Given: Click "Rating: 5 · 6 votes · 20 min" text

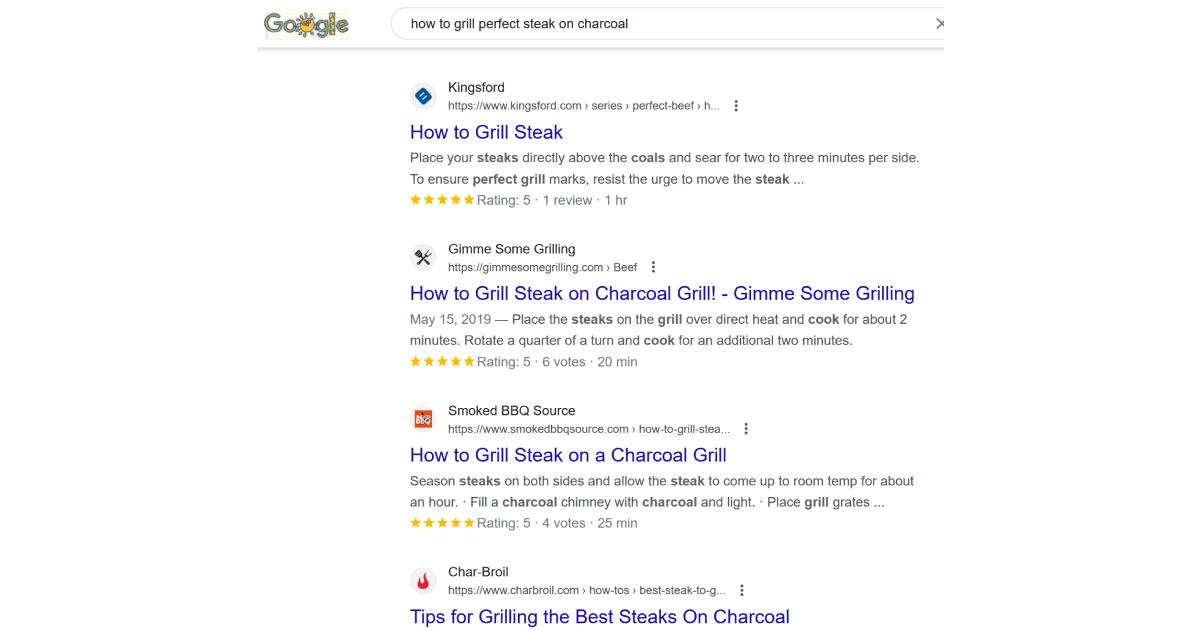Looking at the screenshot, I should (557, 362).
